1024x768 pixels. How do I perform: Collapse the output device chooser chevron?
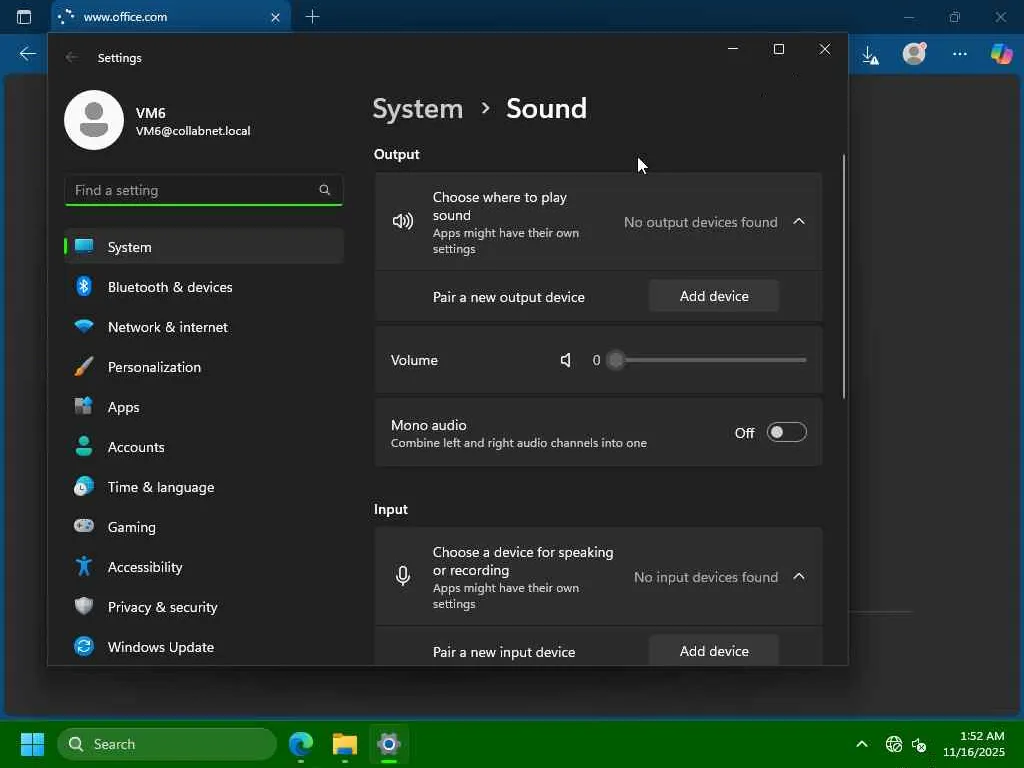pyautogui.click(x=799, y=222)
